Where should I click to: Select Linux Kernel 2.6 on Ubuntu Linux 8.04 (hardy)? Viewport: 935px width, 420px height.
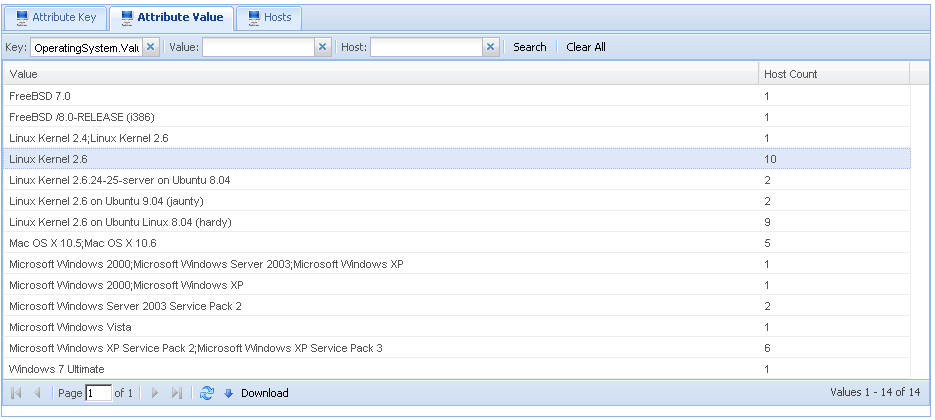pos(457,222)
